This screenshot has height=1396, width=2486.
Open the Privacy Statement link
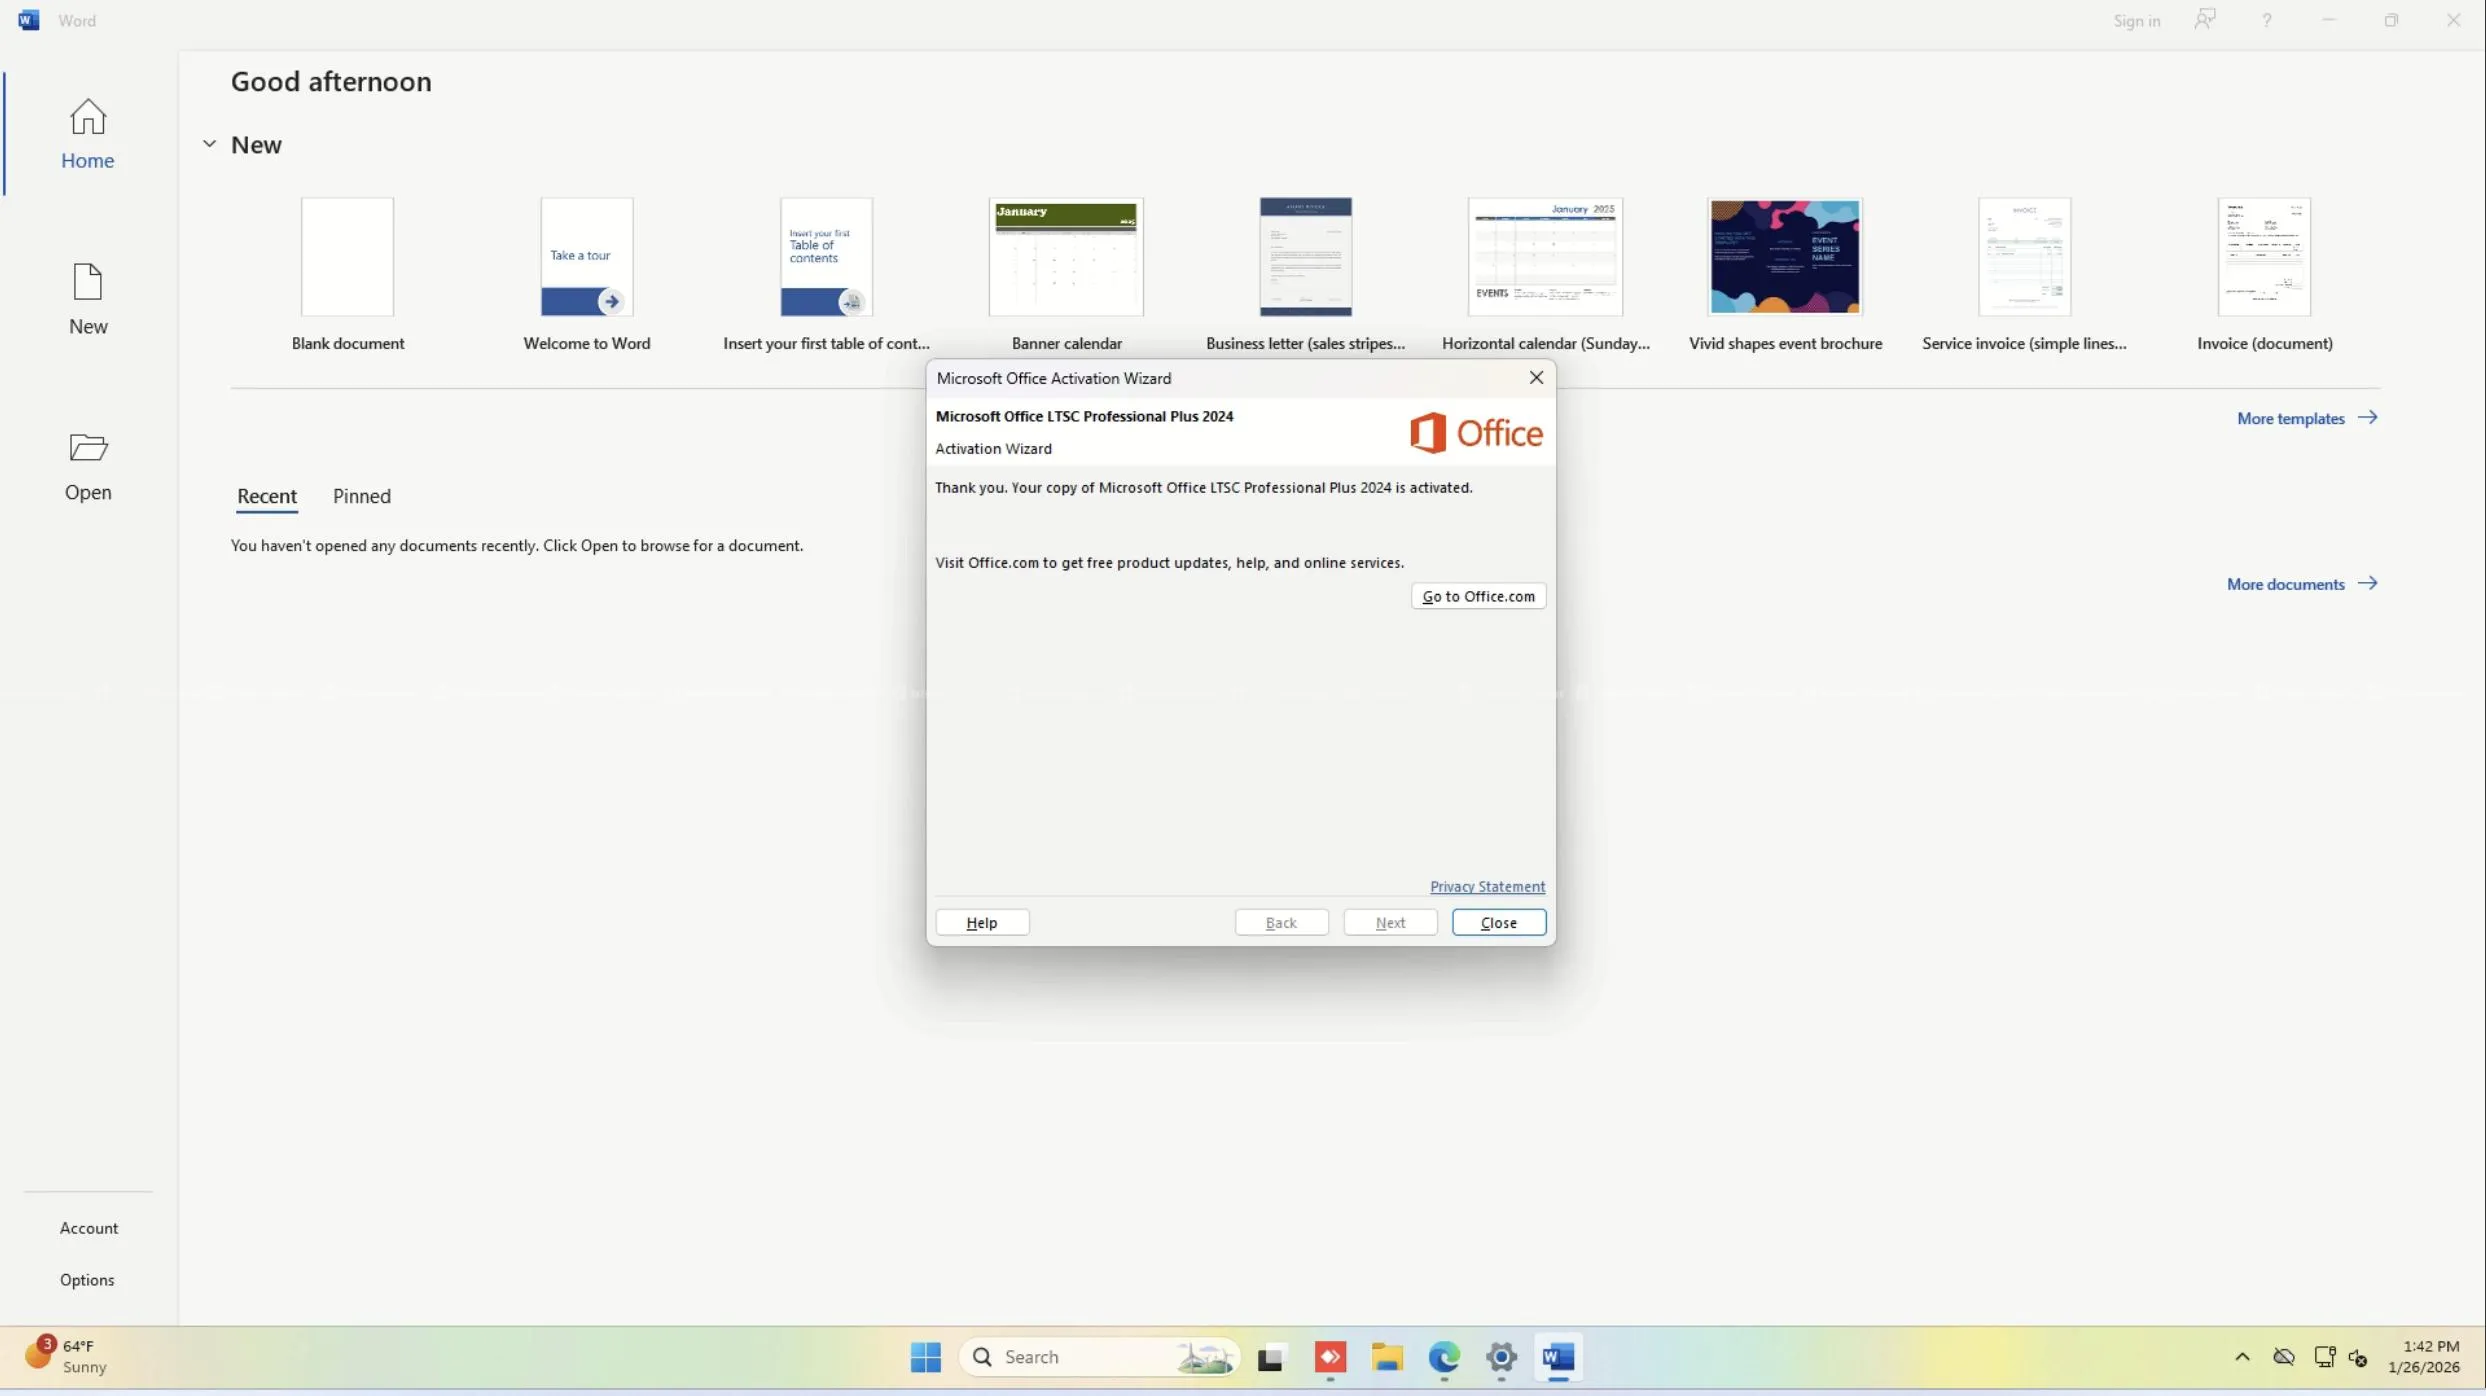click(1487, 886)
